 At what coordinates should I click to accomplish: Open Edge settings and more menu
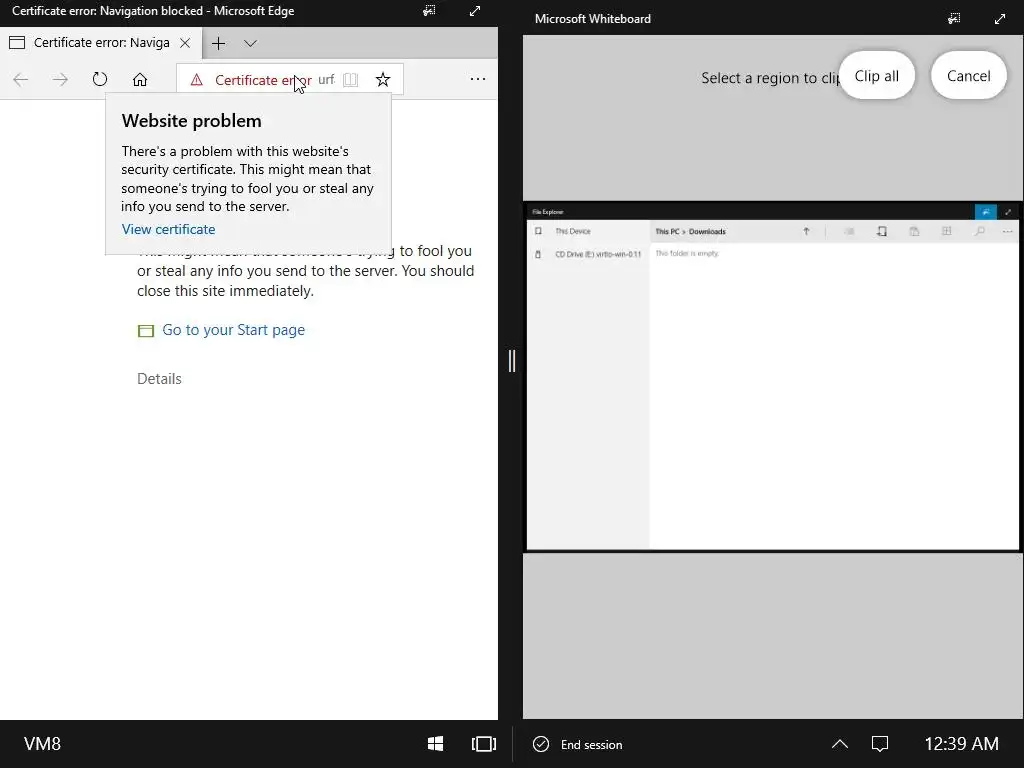(478, 79)
